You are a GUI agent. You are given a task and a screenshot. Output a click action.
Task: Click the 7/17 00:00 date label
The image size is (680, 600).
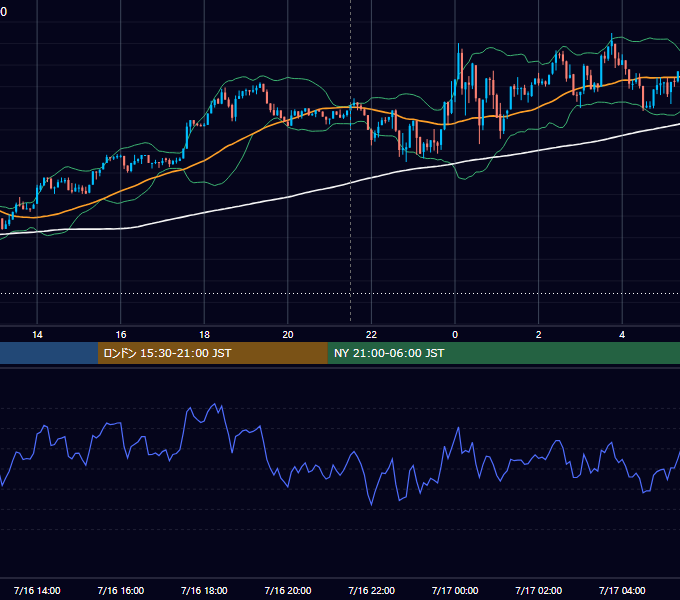tap(455, 590)
